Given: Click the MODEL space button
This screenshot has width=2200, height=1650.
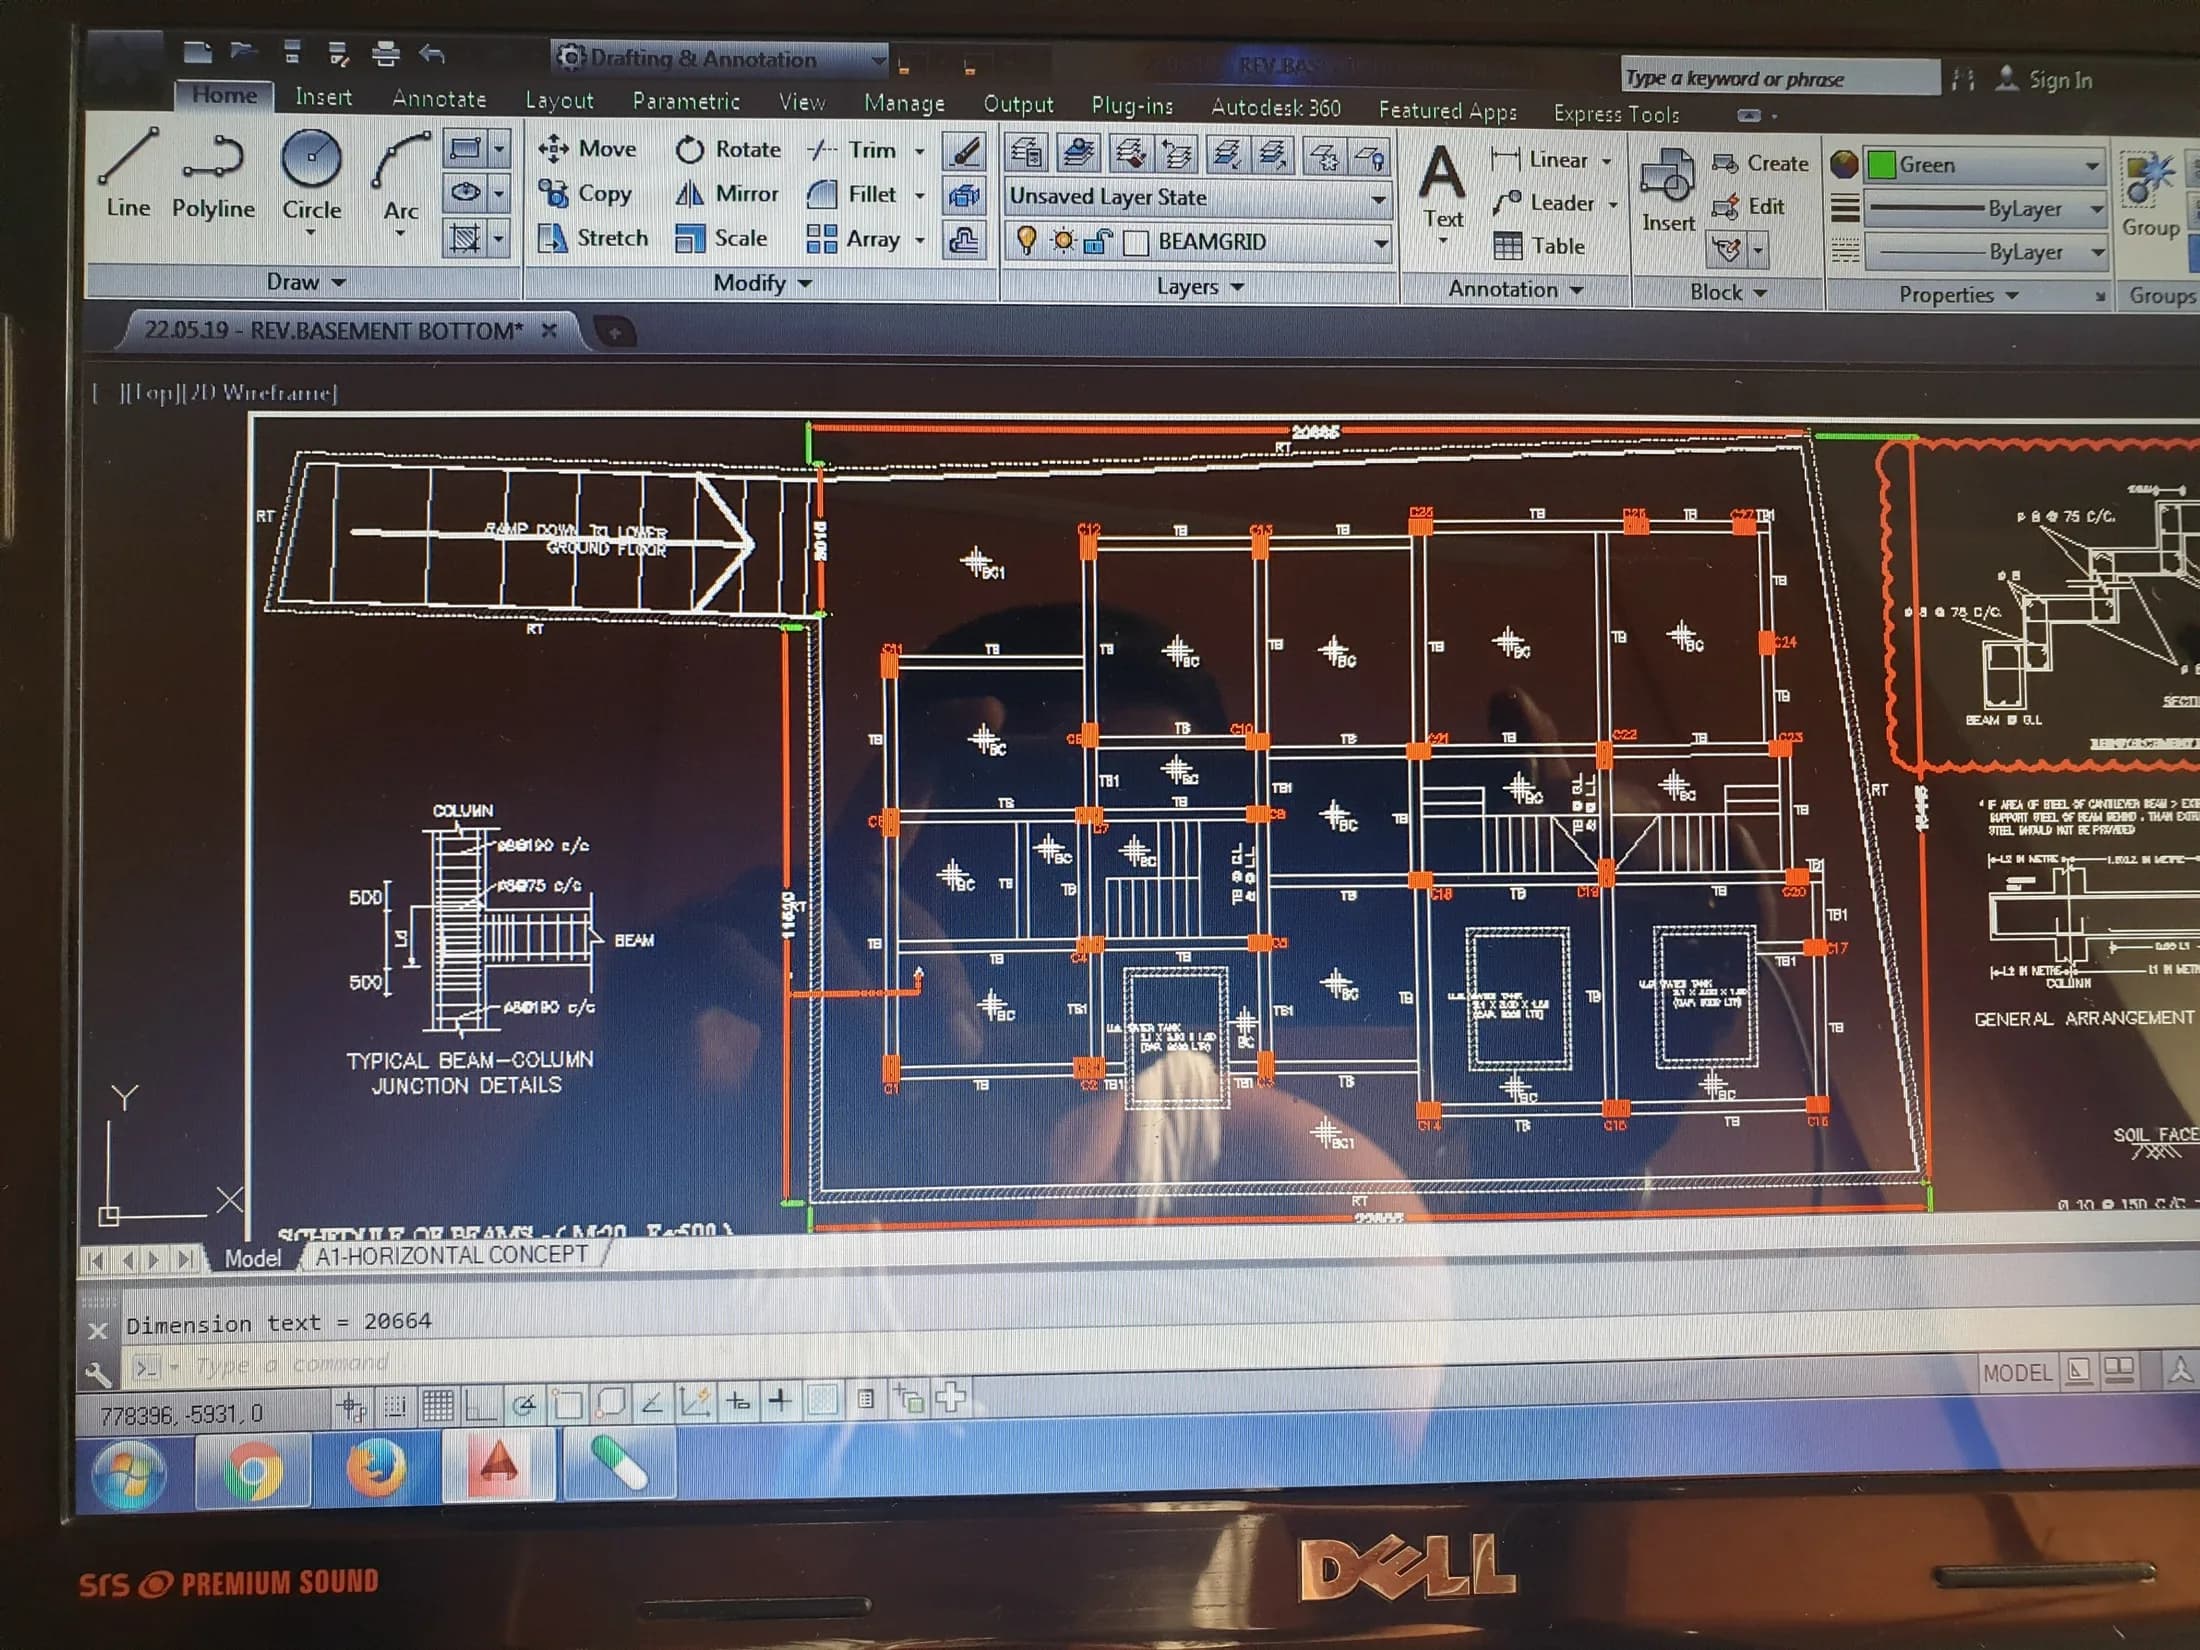Looking at the screenshot, I should [2016, 1373].
